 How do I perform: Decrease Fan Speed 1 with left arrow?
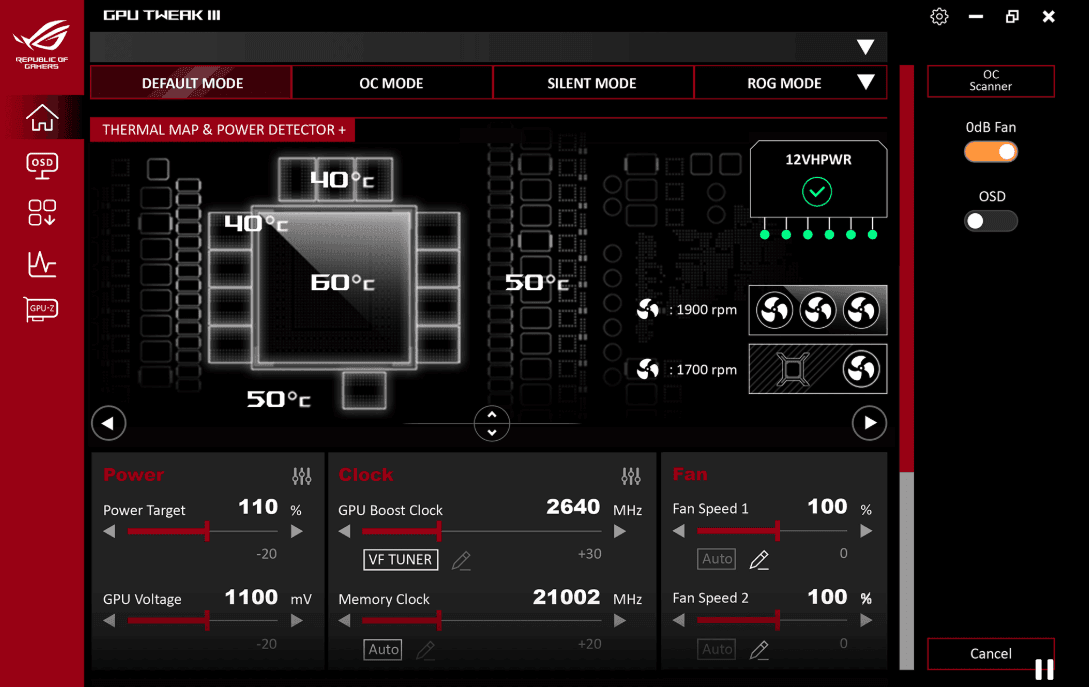click(x=679, y=531)
